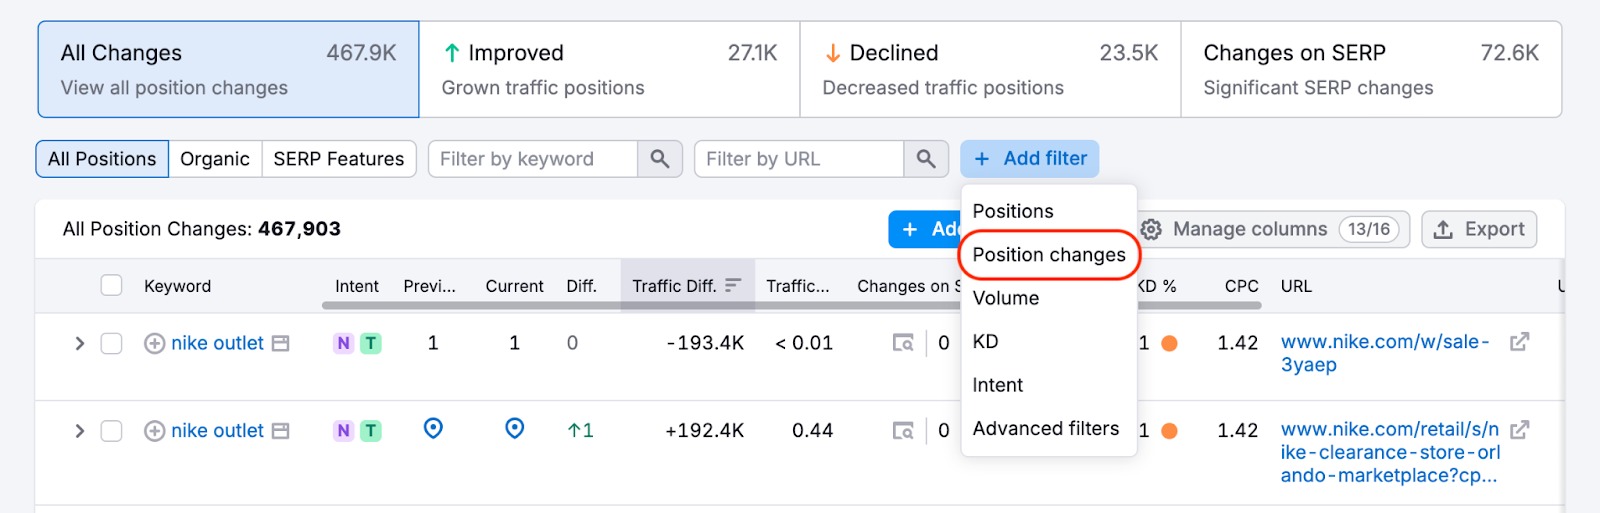Select Position changes from filter menu
This screenshot has height=513, width=1600.
1048,255
